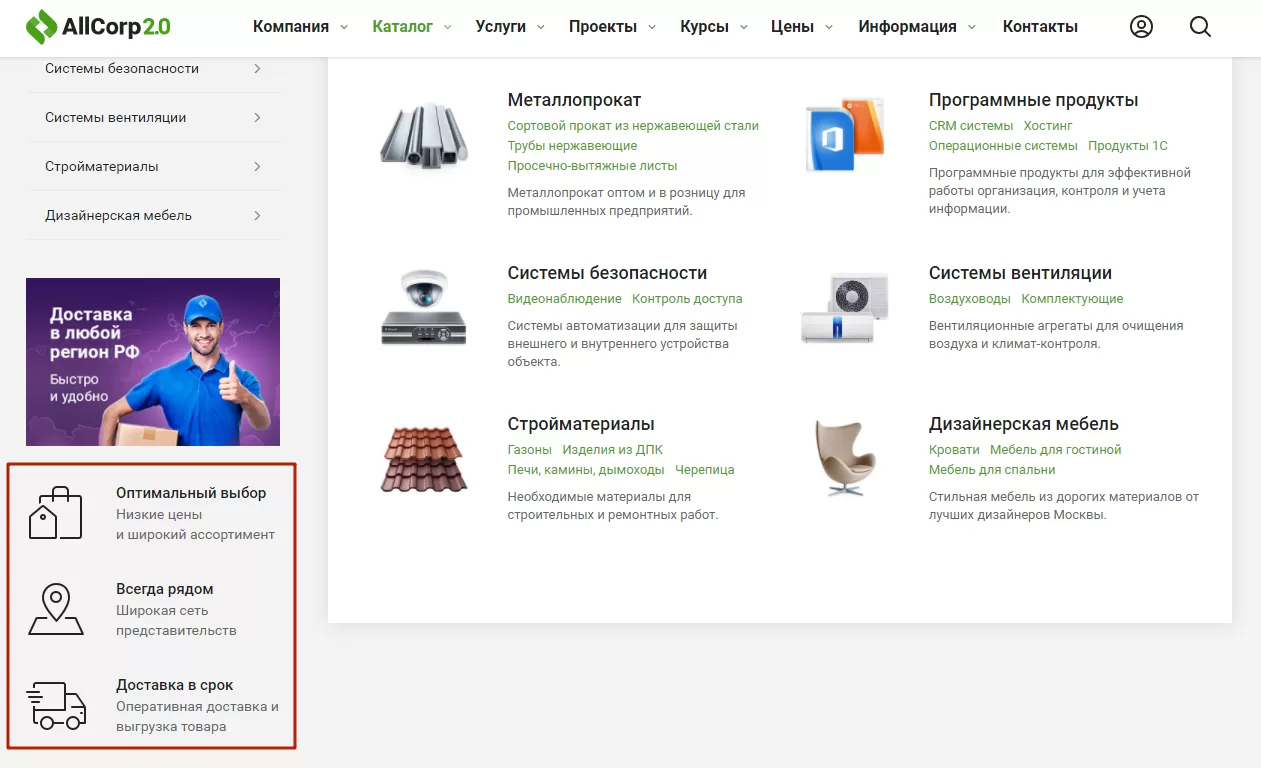This screenshot has width=1261, height=768.
Task: Go to the Контакты page
Action: pyautogui.click(x=1040, y=27)
